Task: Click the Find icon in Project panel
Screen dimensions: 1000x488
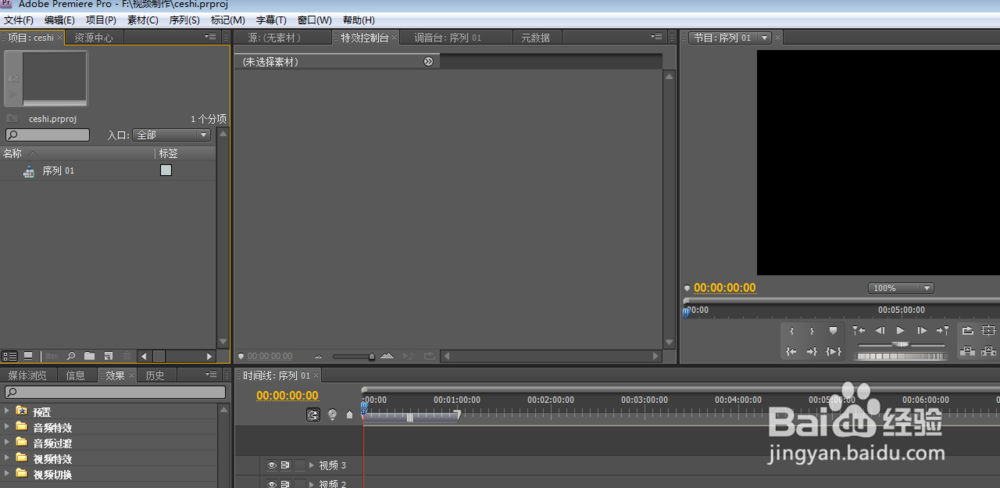Action: pos(71,356)
